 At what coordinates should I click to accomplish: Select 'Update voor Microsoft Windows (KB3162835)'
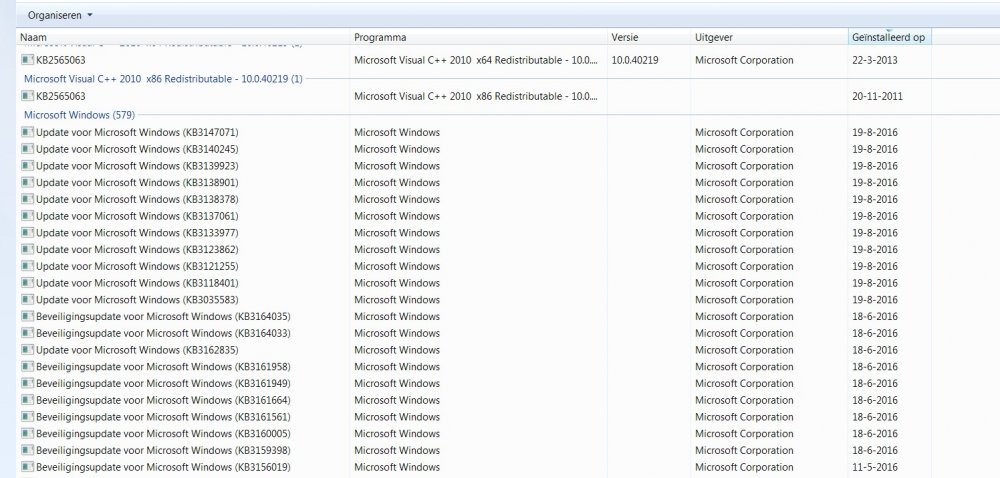tap(137, 350)
